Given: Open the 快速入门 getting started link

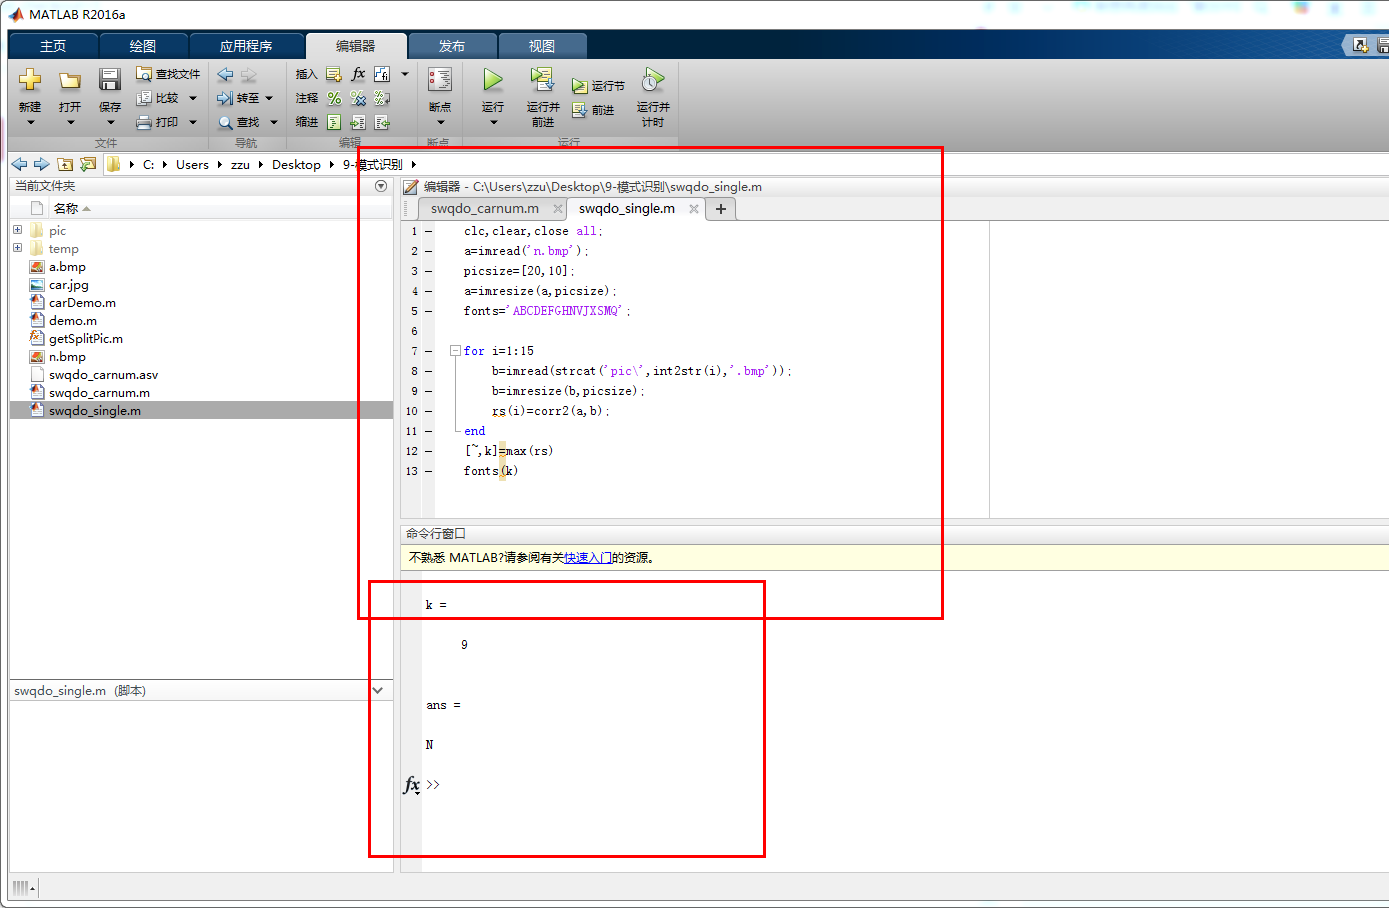Looking at the screenshot, I should 588,558.
